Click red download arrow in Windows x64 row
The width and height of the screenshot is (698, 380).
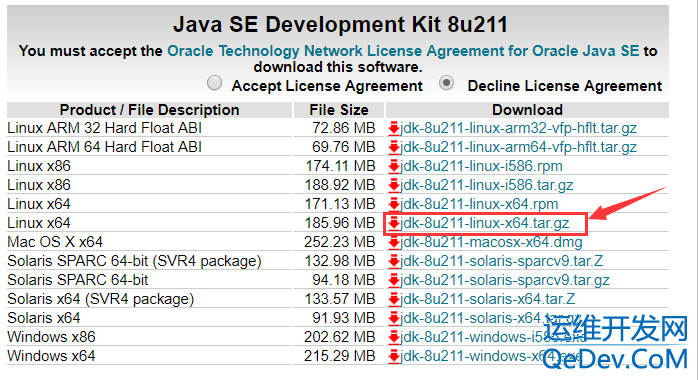click(x=394, y=356)
